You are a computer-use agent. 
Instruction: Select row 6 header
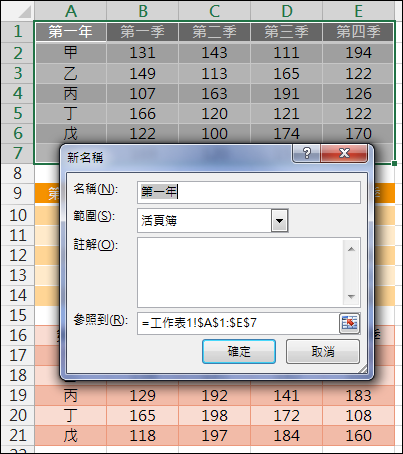18,133
